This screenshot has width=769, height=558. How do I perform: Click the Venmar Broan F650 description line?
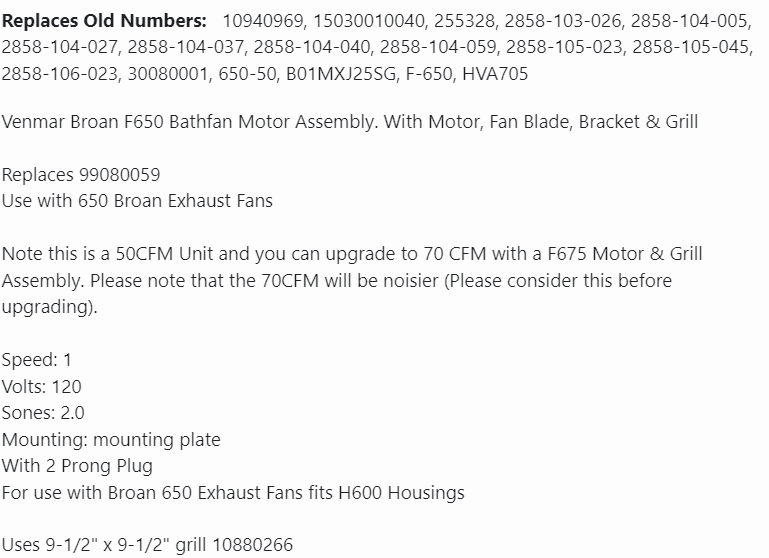(x=350, y=122)
